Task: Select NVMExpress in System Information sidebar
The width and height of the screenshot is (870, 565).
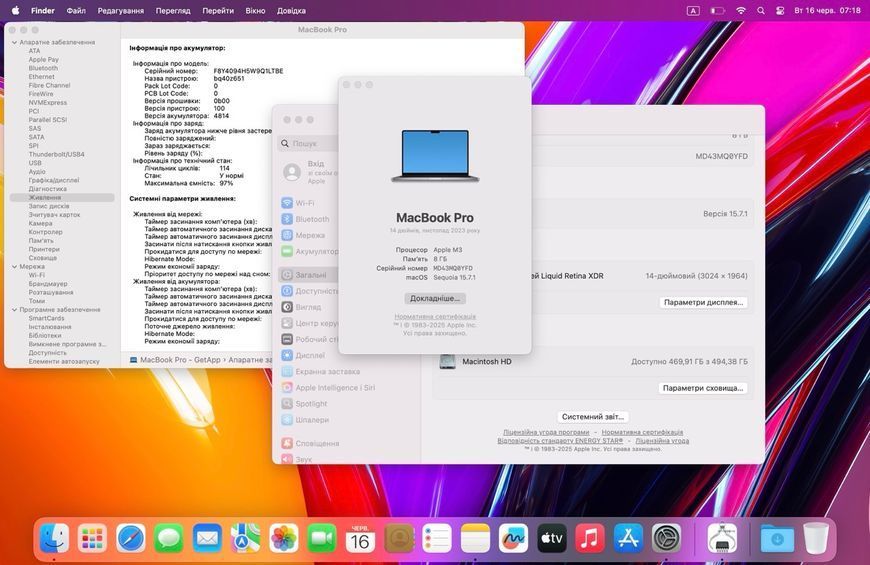Action: click(48, 103)
